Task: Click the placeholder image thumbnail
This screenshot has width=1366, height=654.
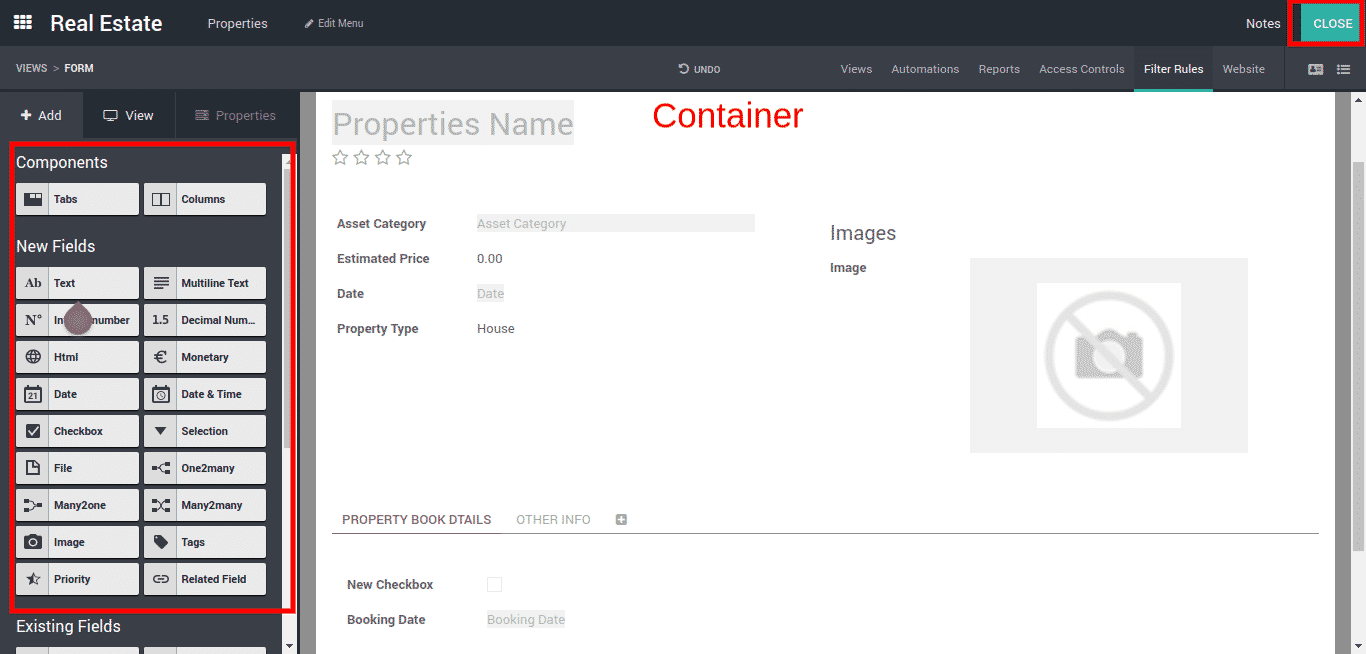Action: (x=1108, y=355)
